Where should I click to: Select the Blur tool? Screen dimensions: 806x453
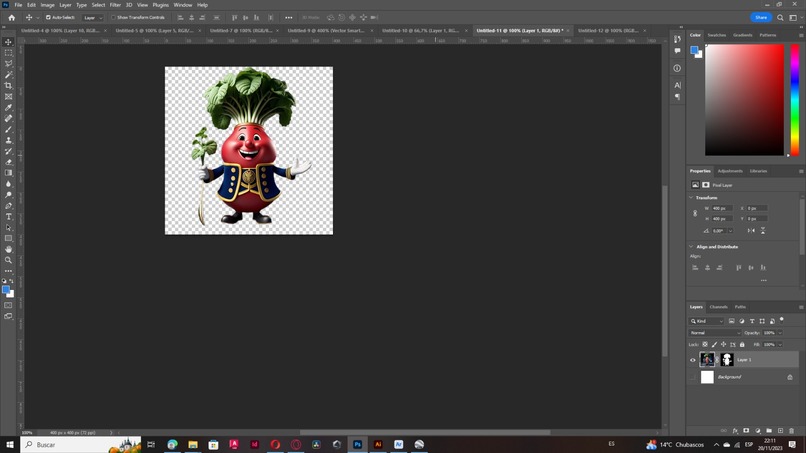point(8,184)
